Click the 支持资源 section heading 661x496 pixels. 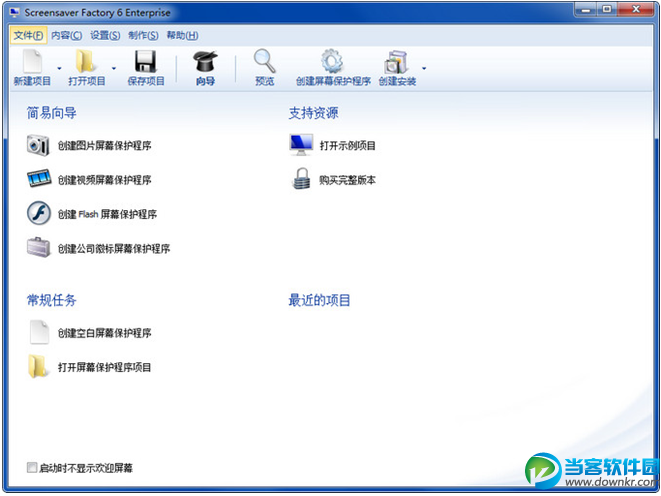click(313, 113)
